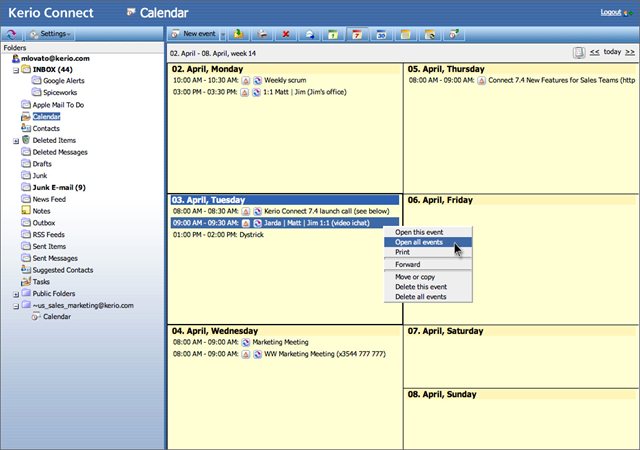Open the Contacts folder
The image size is (640, 450).
[x=46, y=129]
